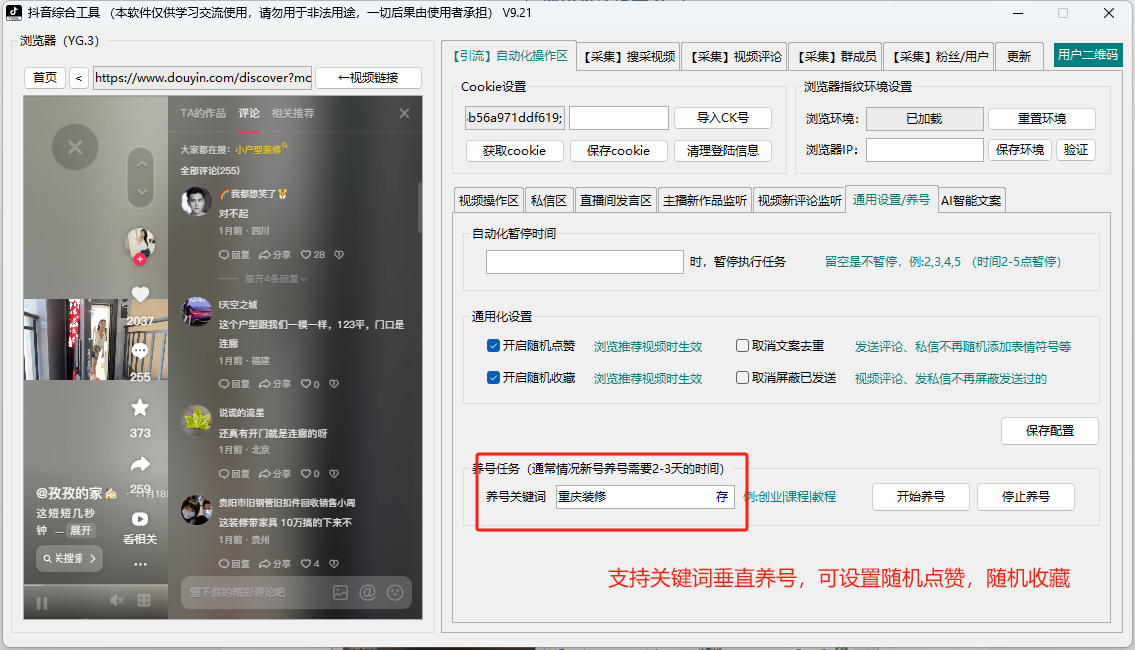Screen dimensions: 1135x650
Task: Switch to the AI智能文案 tab
Action: click(972, 199)
